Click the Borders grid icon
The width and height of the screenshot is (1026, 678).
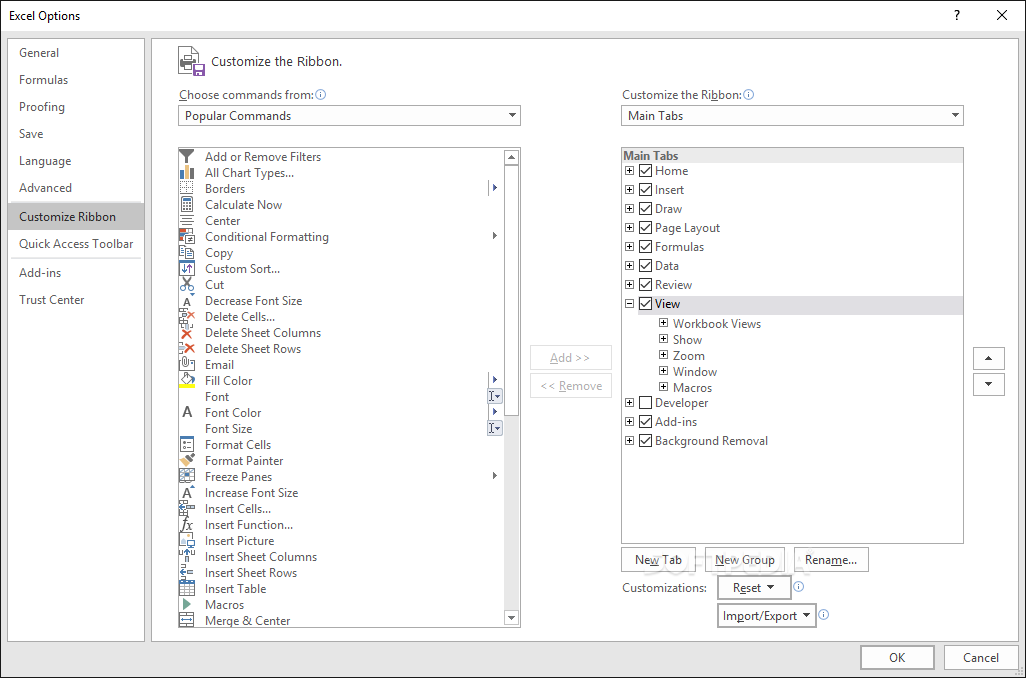[186, 188]
